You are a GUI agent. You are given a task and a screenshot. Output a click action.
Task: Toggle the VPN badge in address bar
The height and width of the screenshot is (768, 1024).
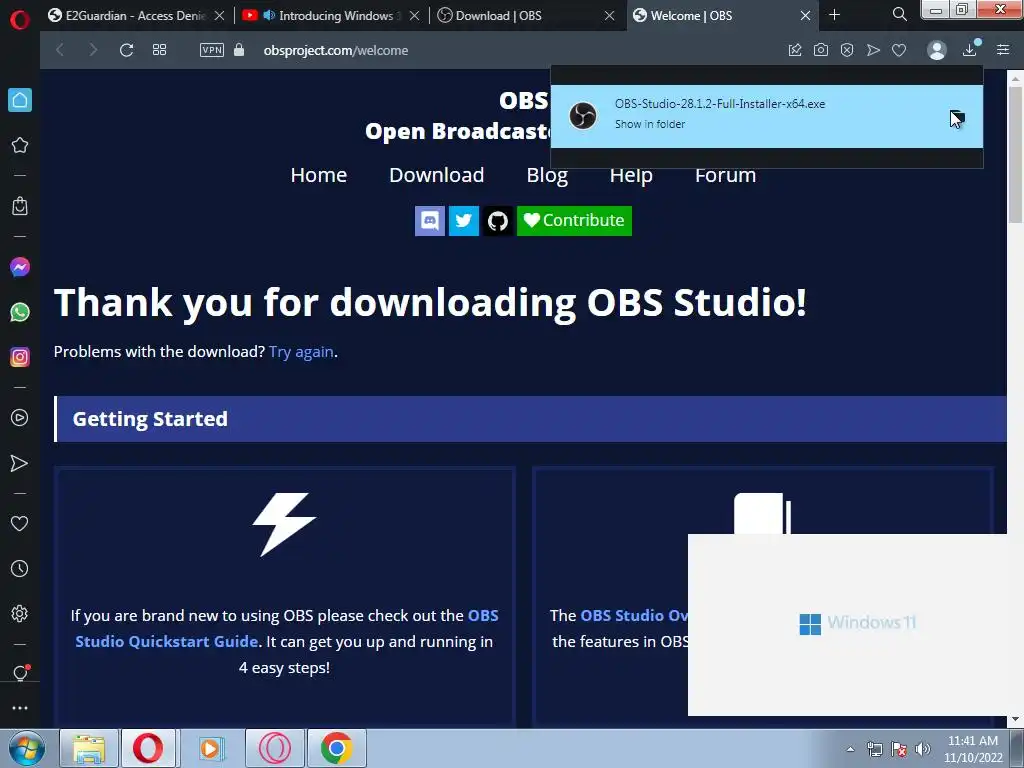pos(212,50)
